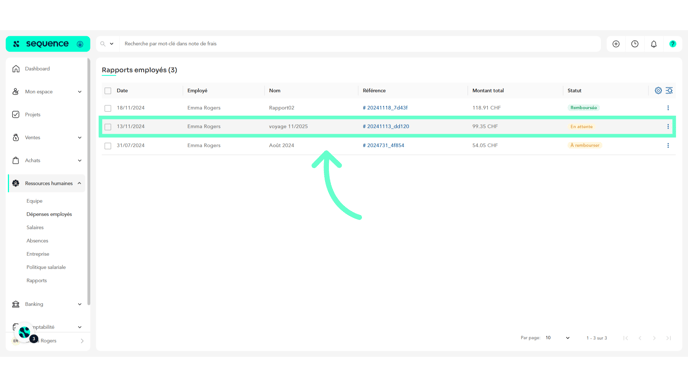
Task: Open the table filter icon
Action: pyautogui.click(x=669, y=90)
